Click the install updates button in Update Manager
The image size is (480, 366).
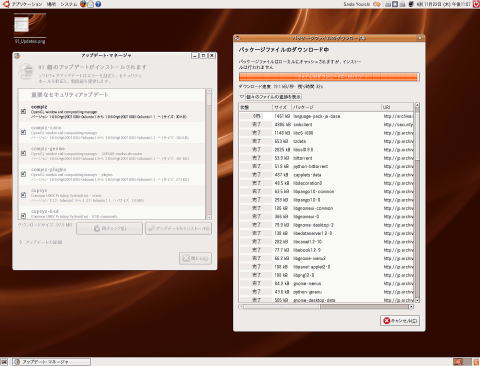[x=179, y=229]
